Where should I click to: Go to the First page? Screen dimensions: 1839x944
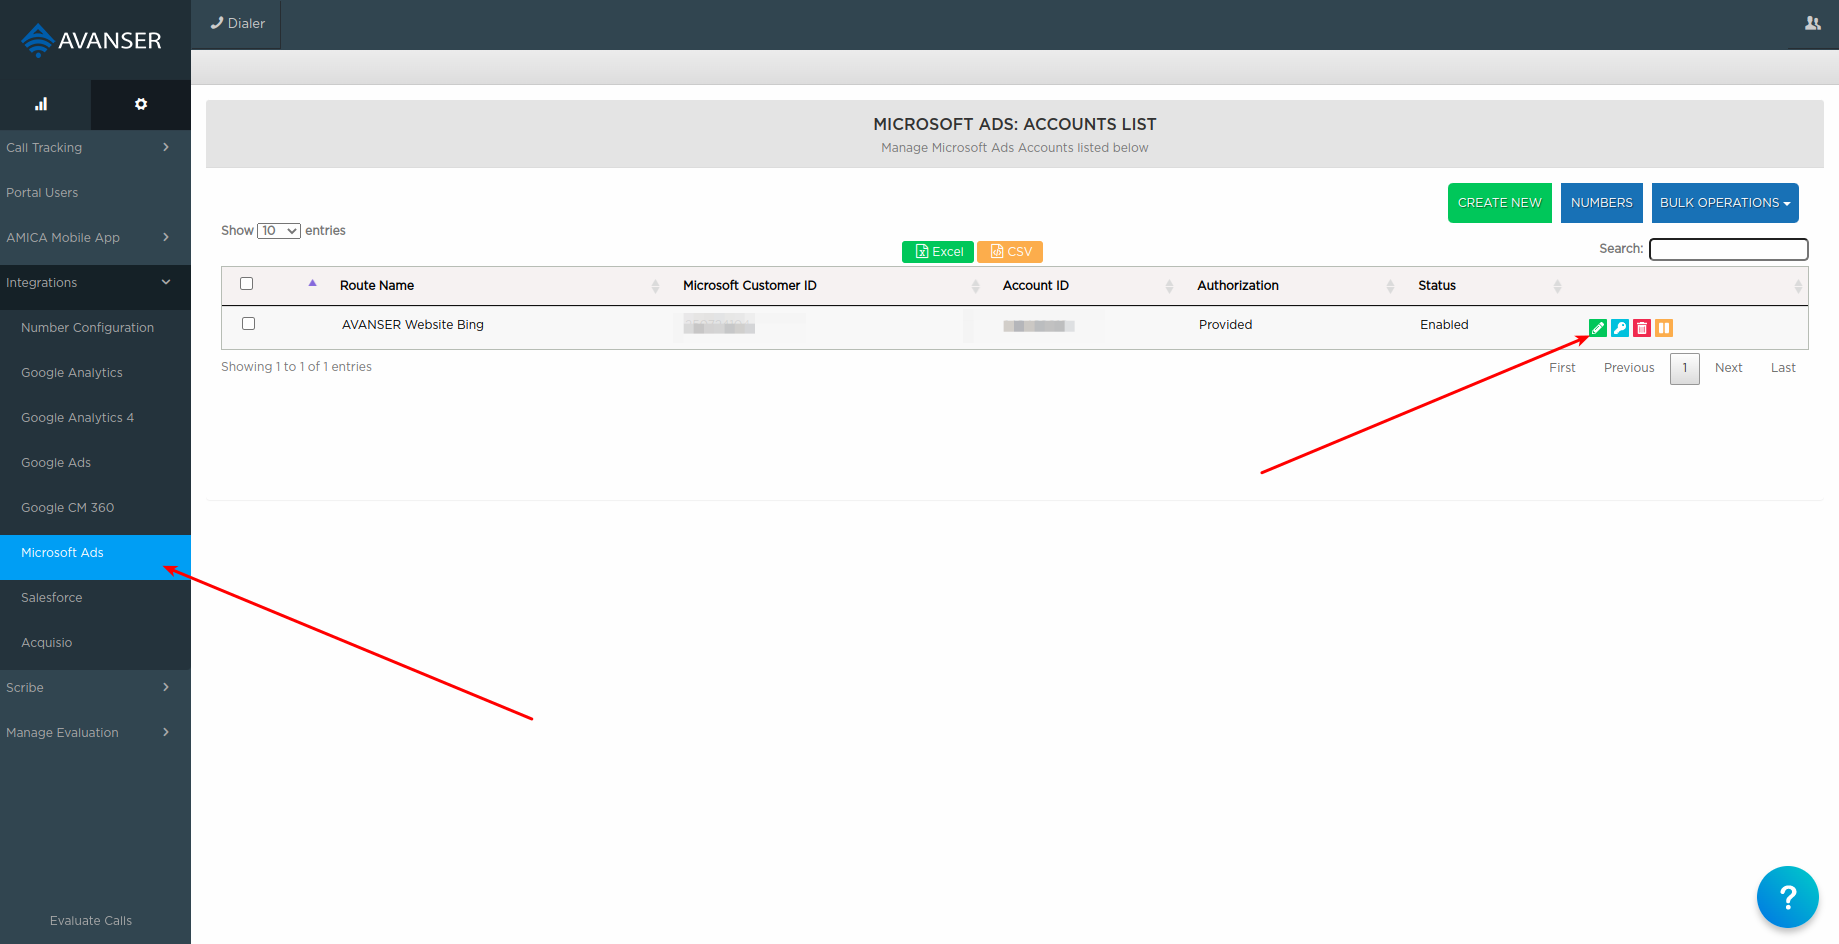point(1562,368)
